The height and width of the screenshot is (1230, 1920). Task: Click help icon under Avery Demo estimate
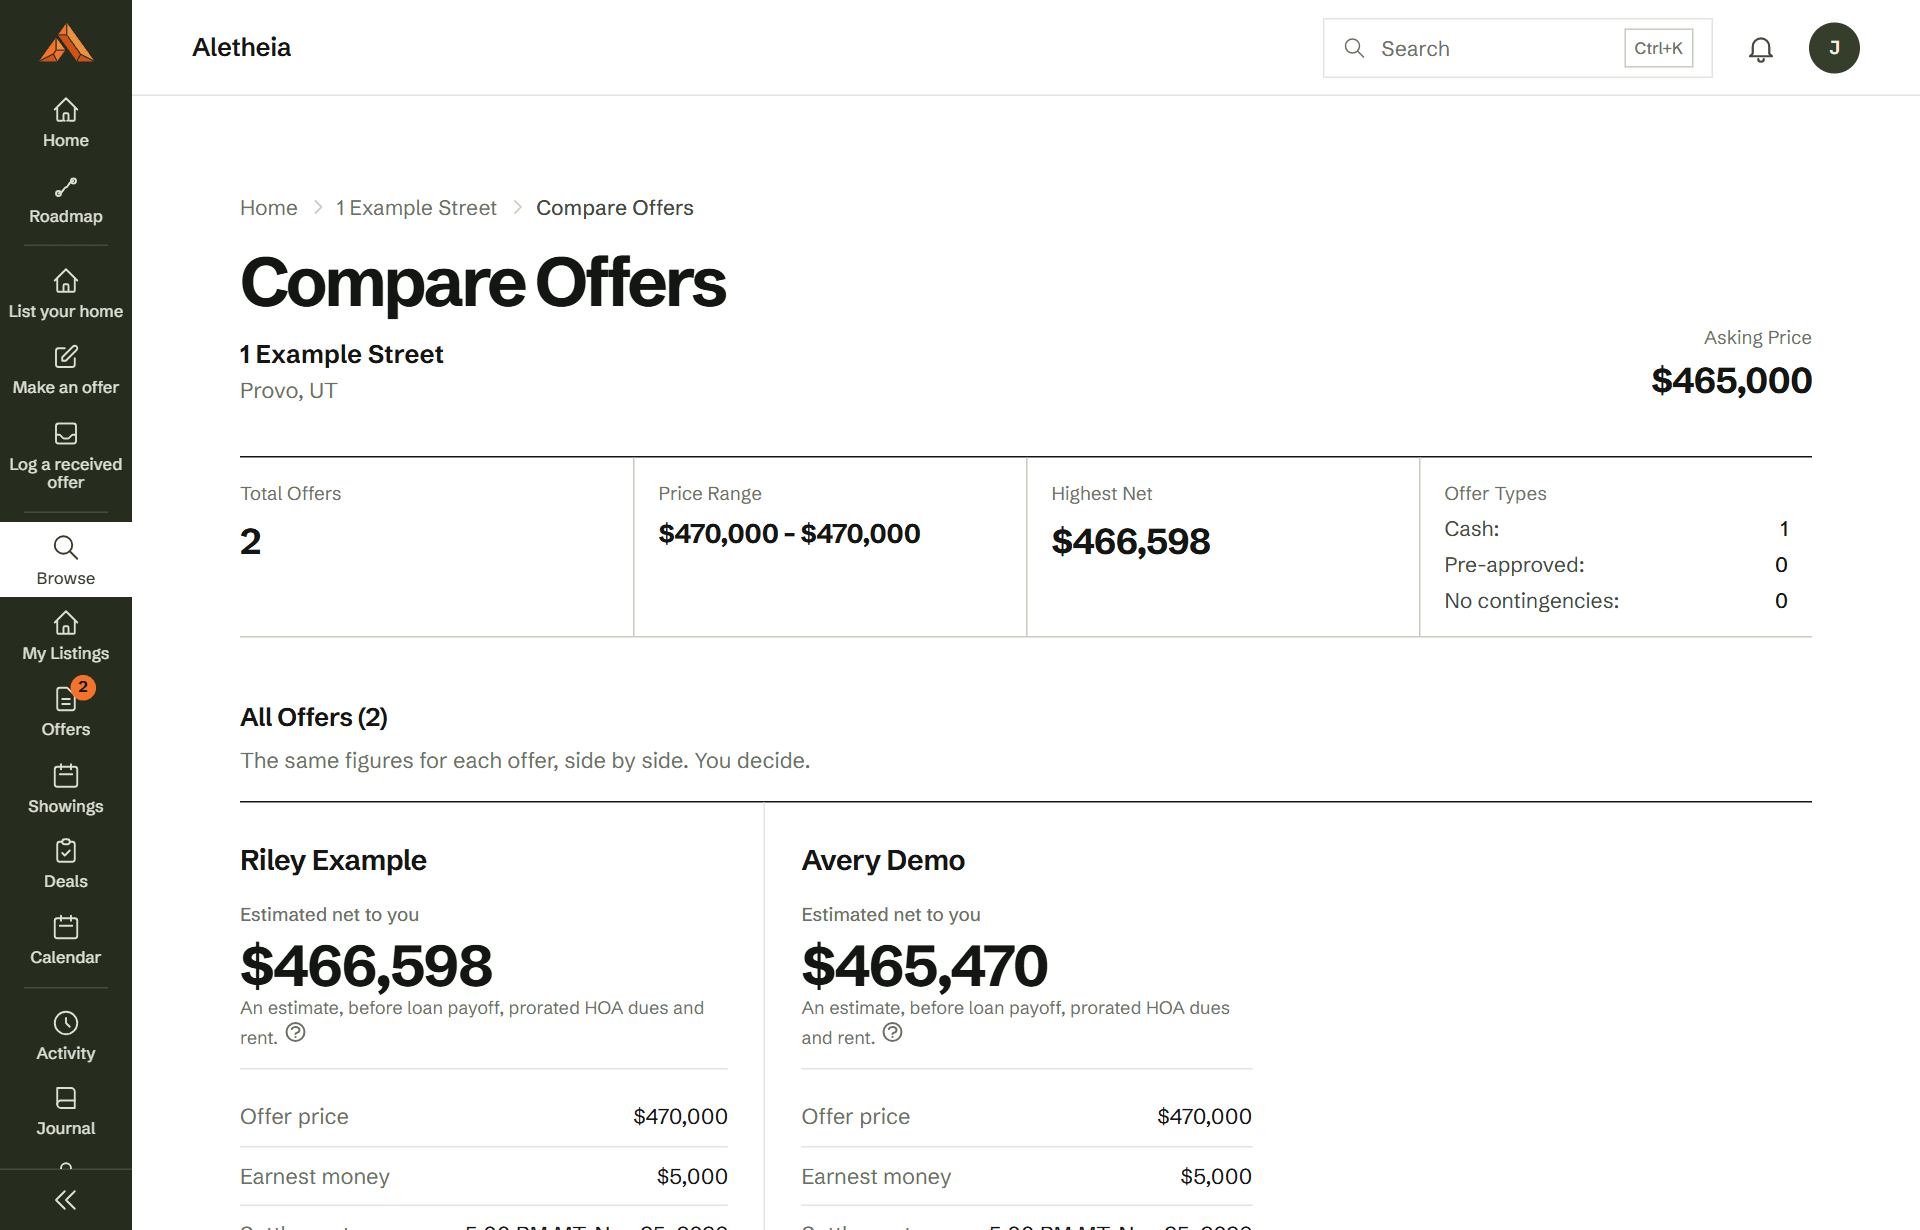coord(893,1033)
